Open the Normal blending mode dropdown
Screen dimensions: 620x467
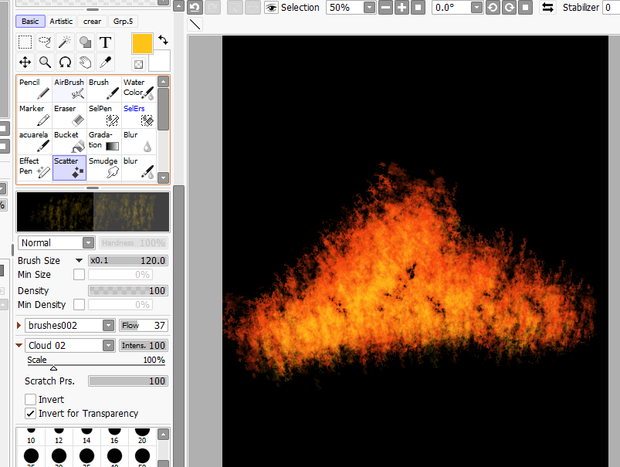[56, 243]
